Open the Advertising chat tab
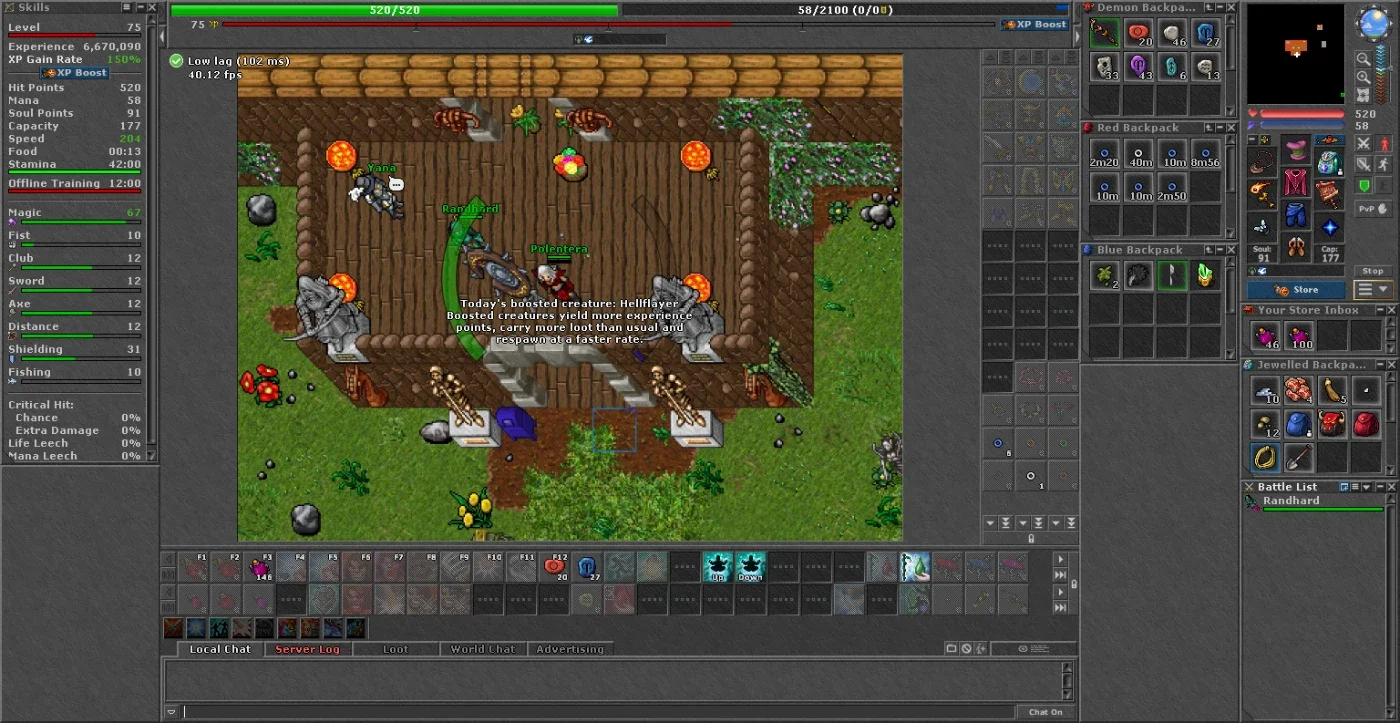 click(x=570, y=649)
